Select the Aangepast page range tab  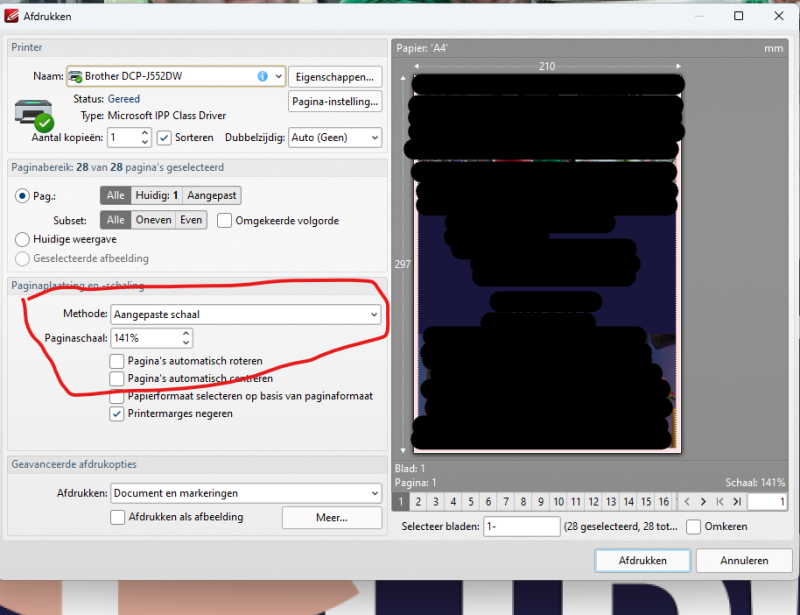coord(212,196)
